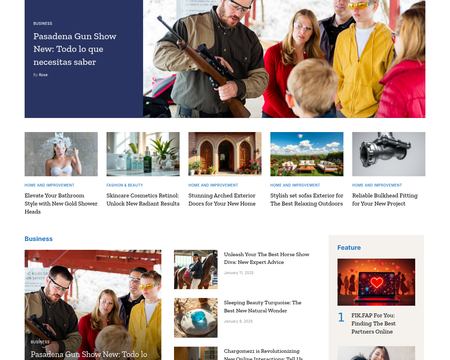
Task: Open the Pasadena Gun Show hero headline
Action: (75, 49)
